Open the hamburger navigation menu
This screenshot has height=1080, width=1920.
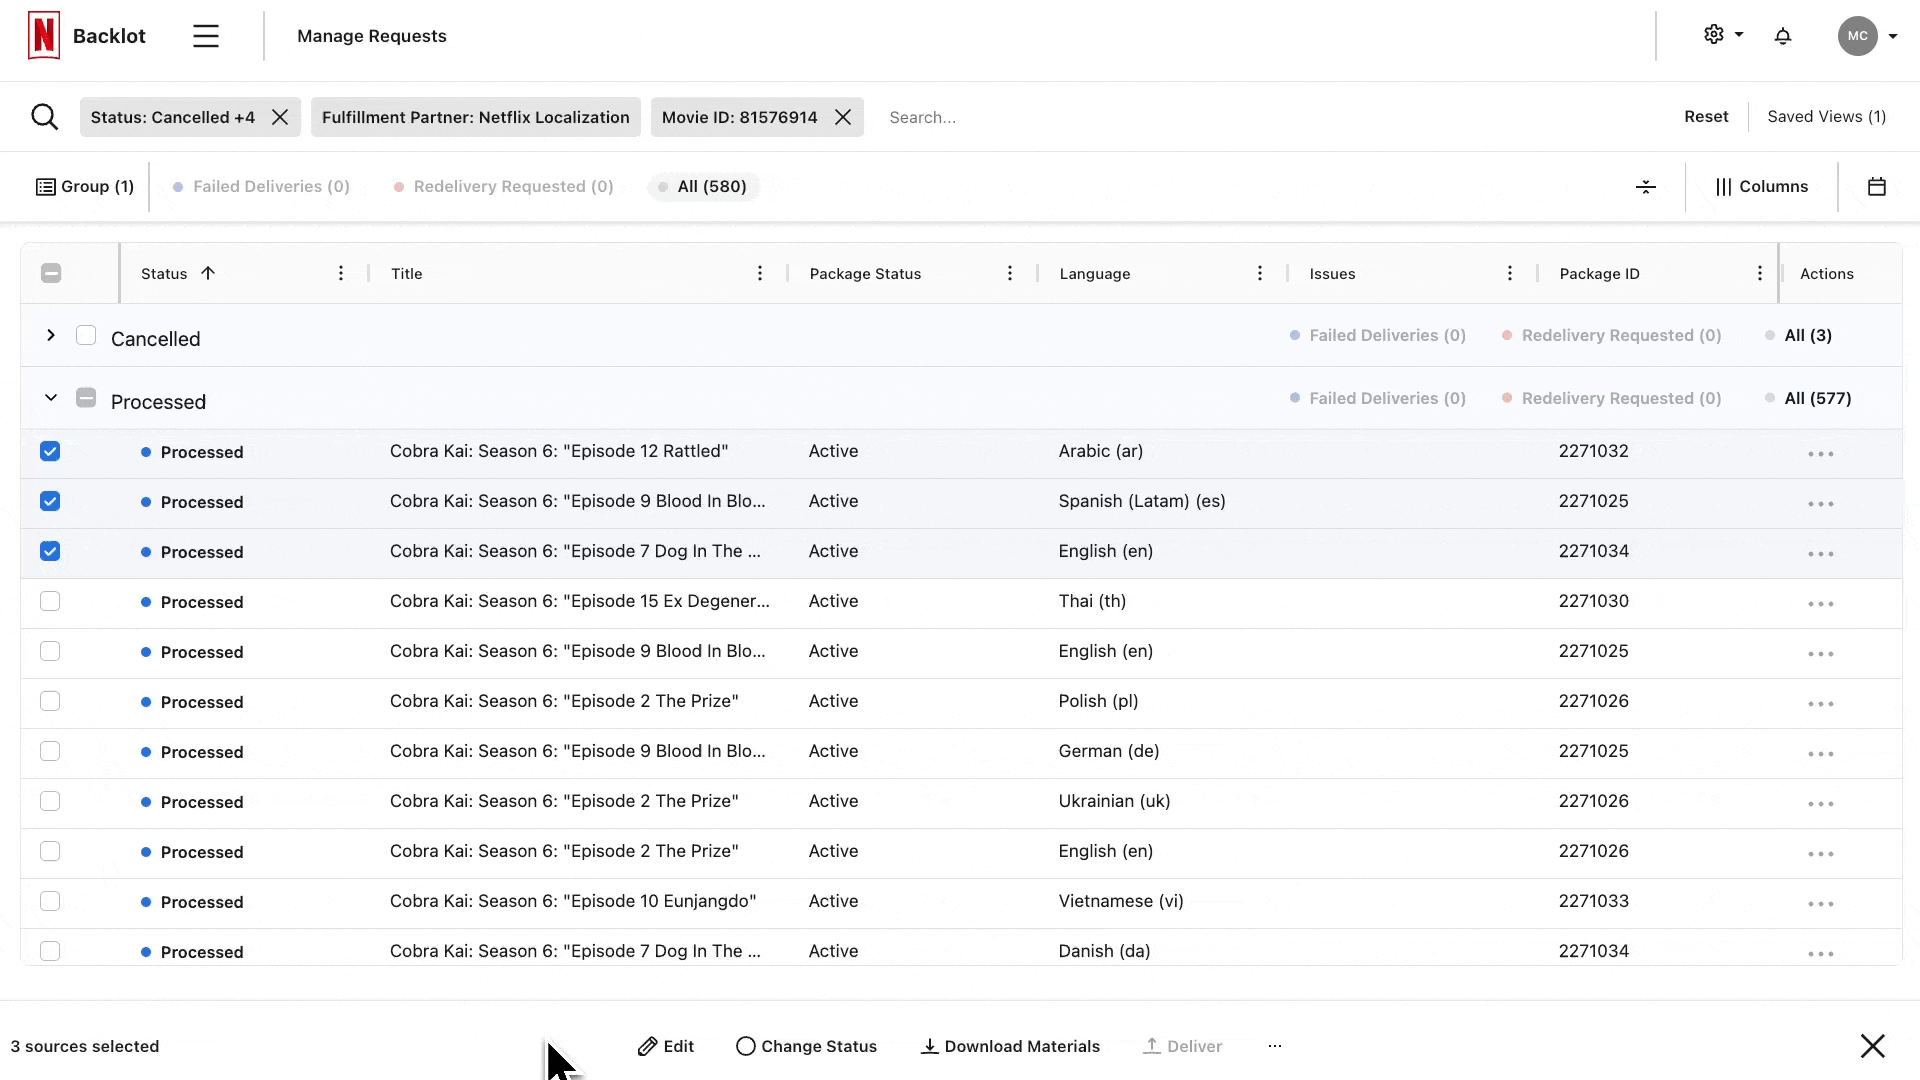tap(206, 36)
